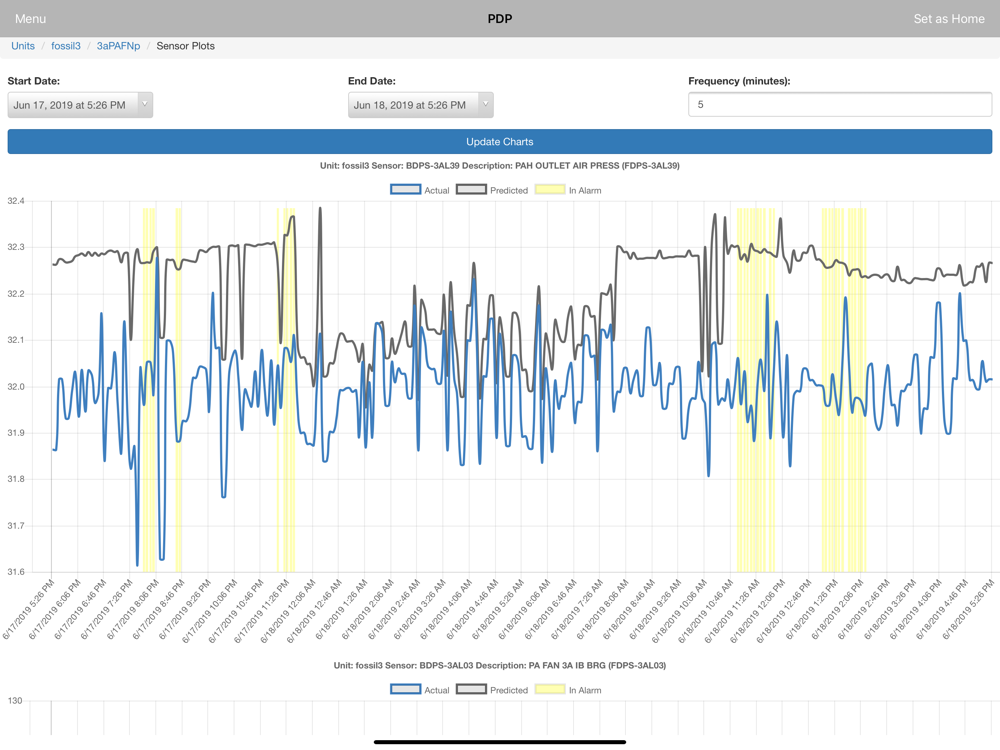Toggle Predicted series in PA FAN chart legend
The image size is (1000, 750).
(492, 690)
